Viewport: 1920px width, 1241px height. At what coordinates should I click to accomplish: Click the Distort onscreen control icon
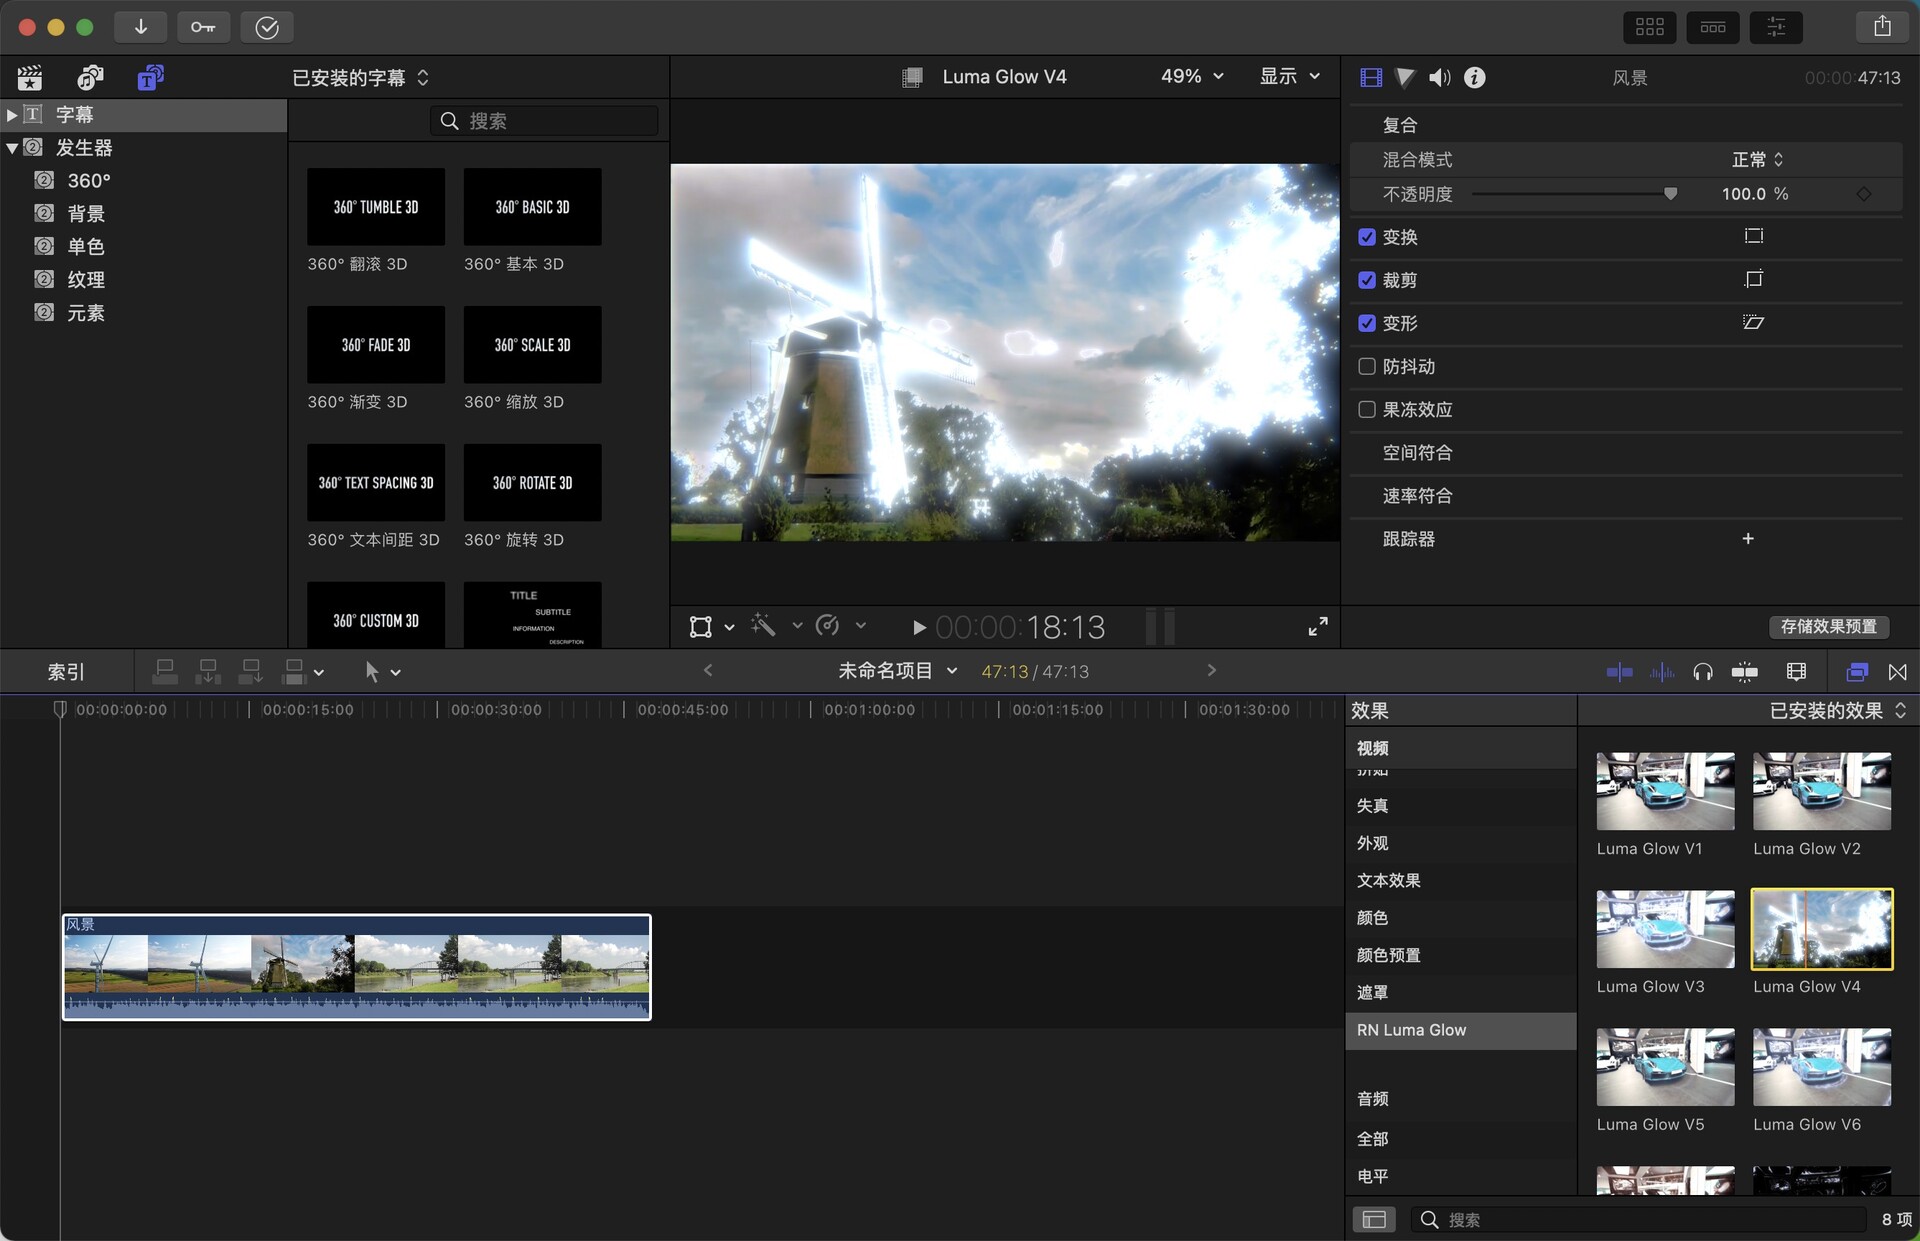[x=1753, y=322]
